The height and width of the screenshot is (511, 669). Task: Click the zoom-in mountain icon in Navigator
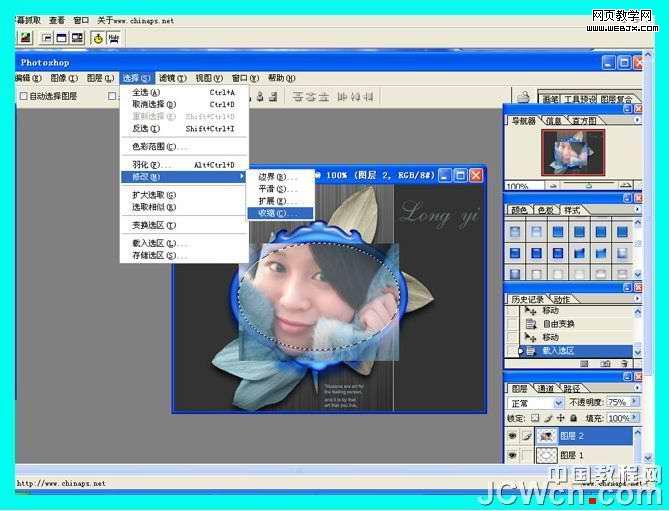point(625,185)
